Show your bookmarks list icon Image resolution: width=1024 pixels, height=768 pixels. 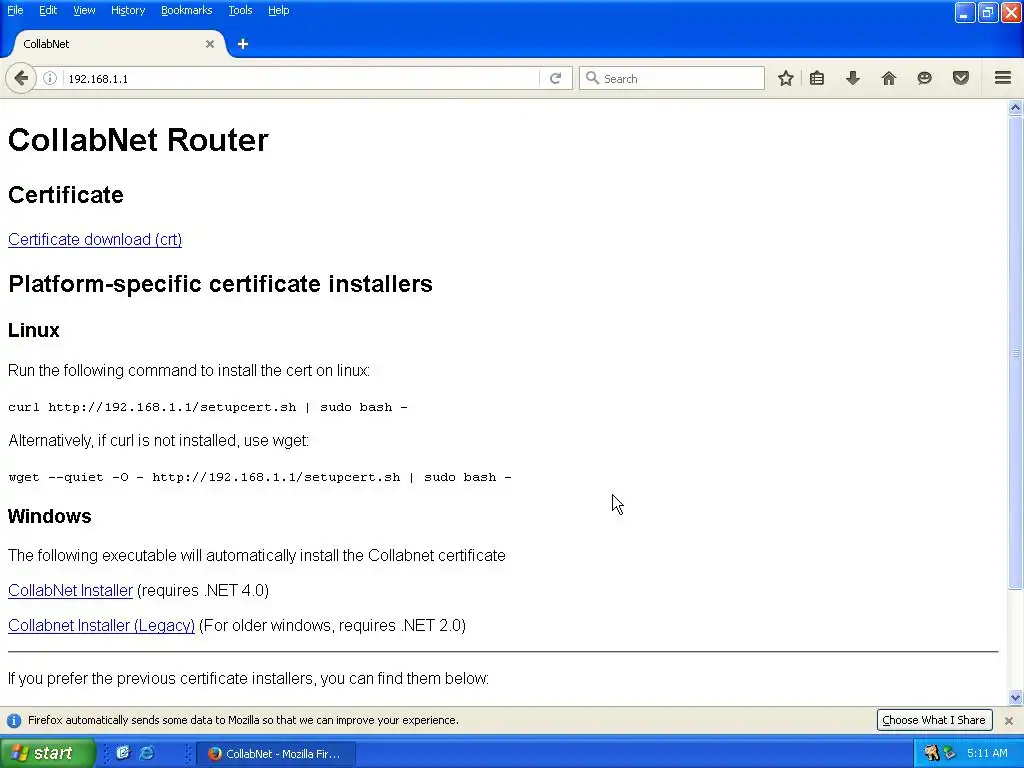(817, 78)
